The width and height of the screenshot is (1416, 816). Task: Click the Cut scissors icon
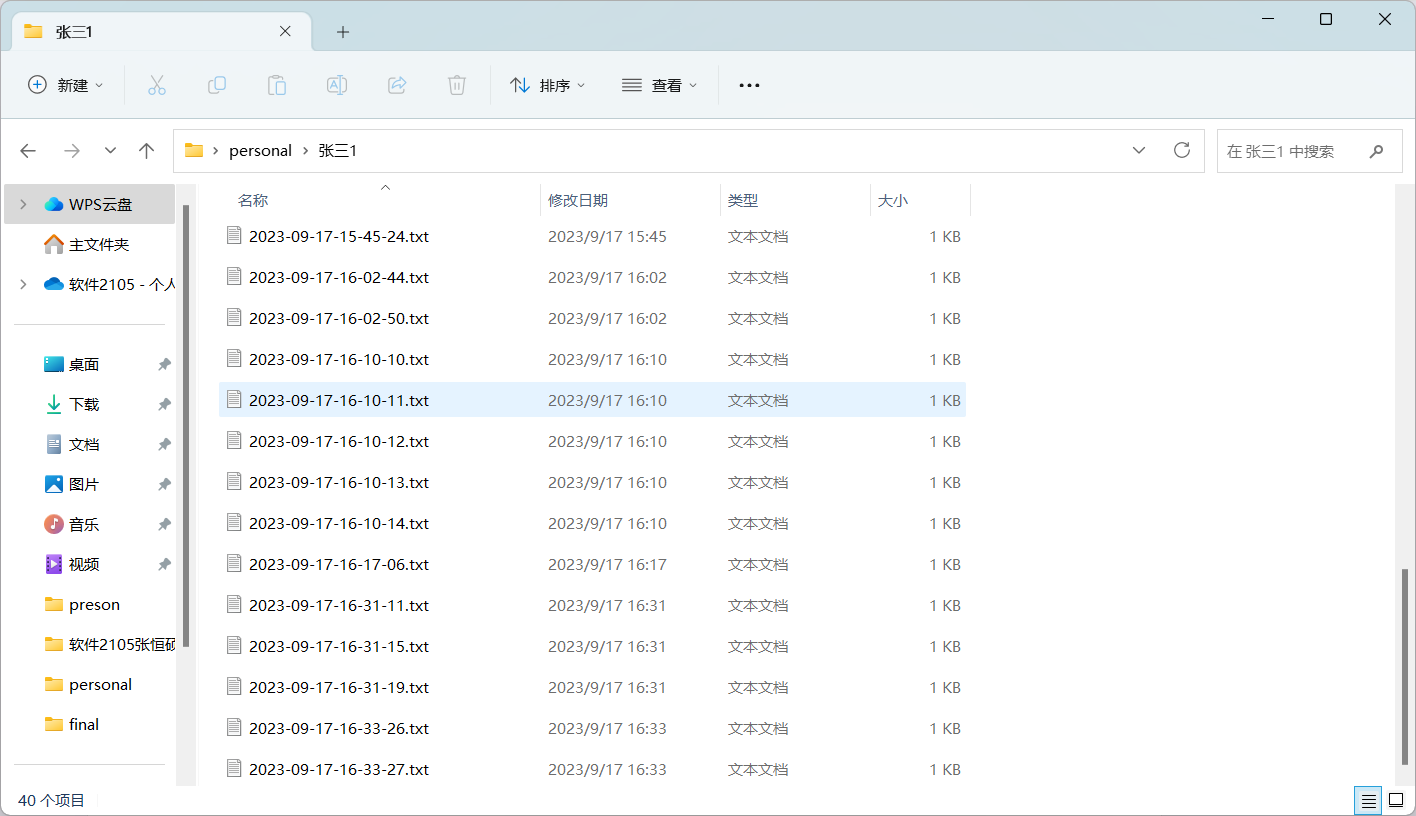157,86
